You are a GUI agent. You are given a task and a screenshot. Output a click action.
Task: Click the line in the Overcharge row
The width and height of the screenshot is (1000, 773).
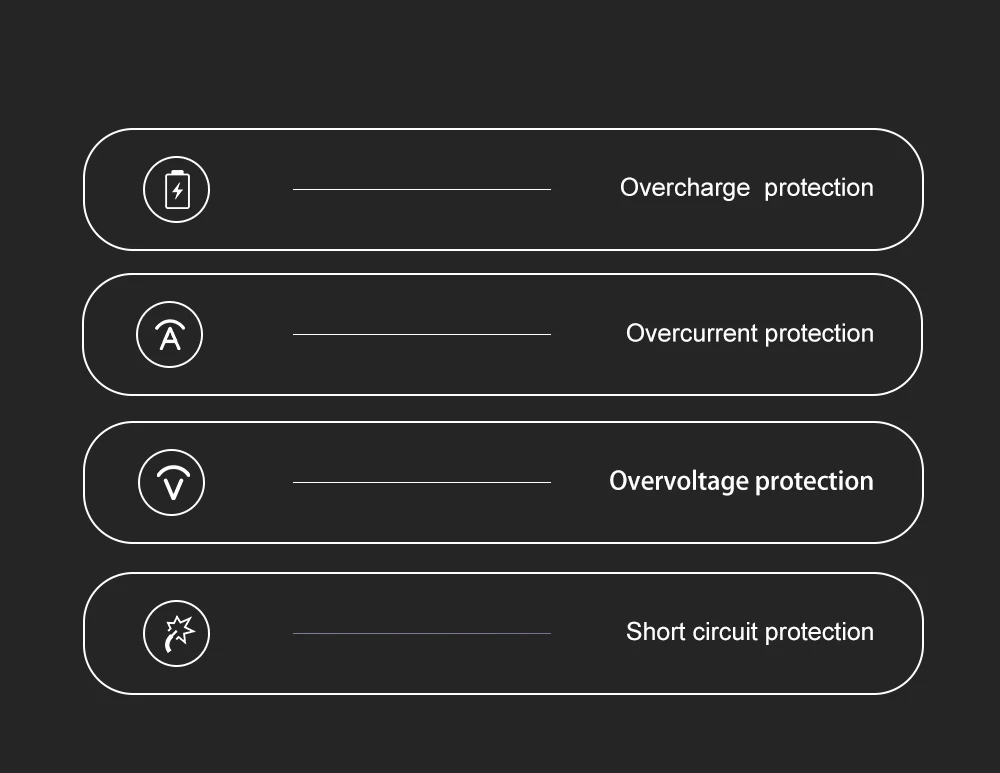422,189
